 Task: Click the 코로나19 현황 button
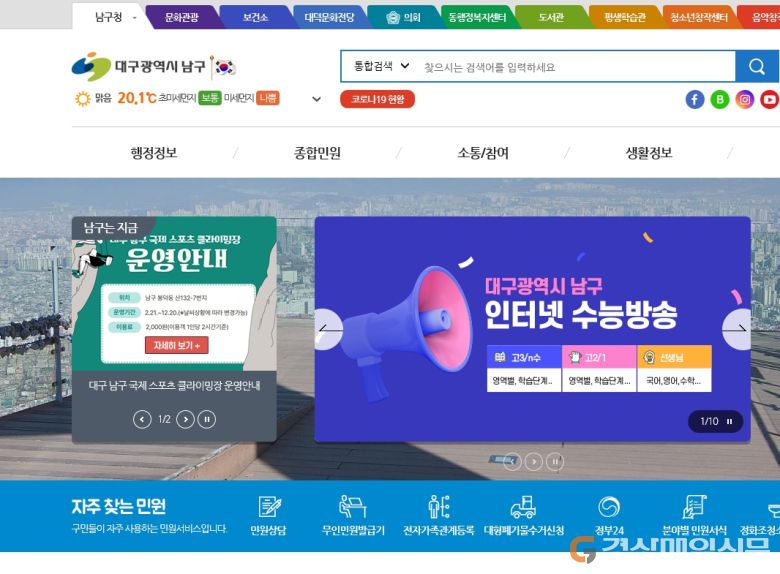(378, 99)
